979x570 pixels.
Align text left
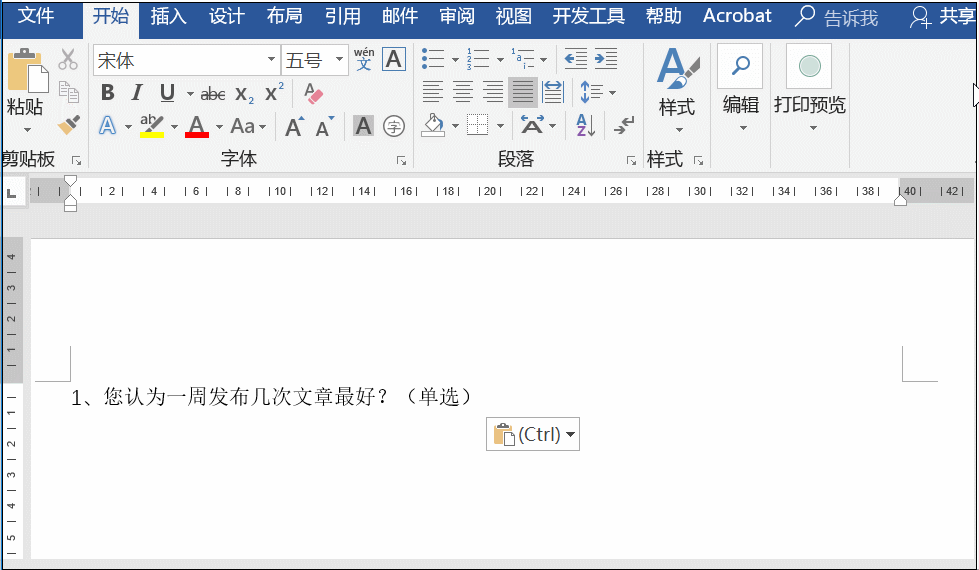point(433,92)
